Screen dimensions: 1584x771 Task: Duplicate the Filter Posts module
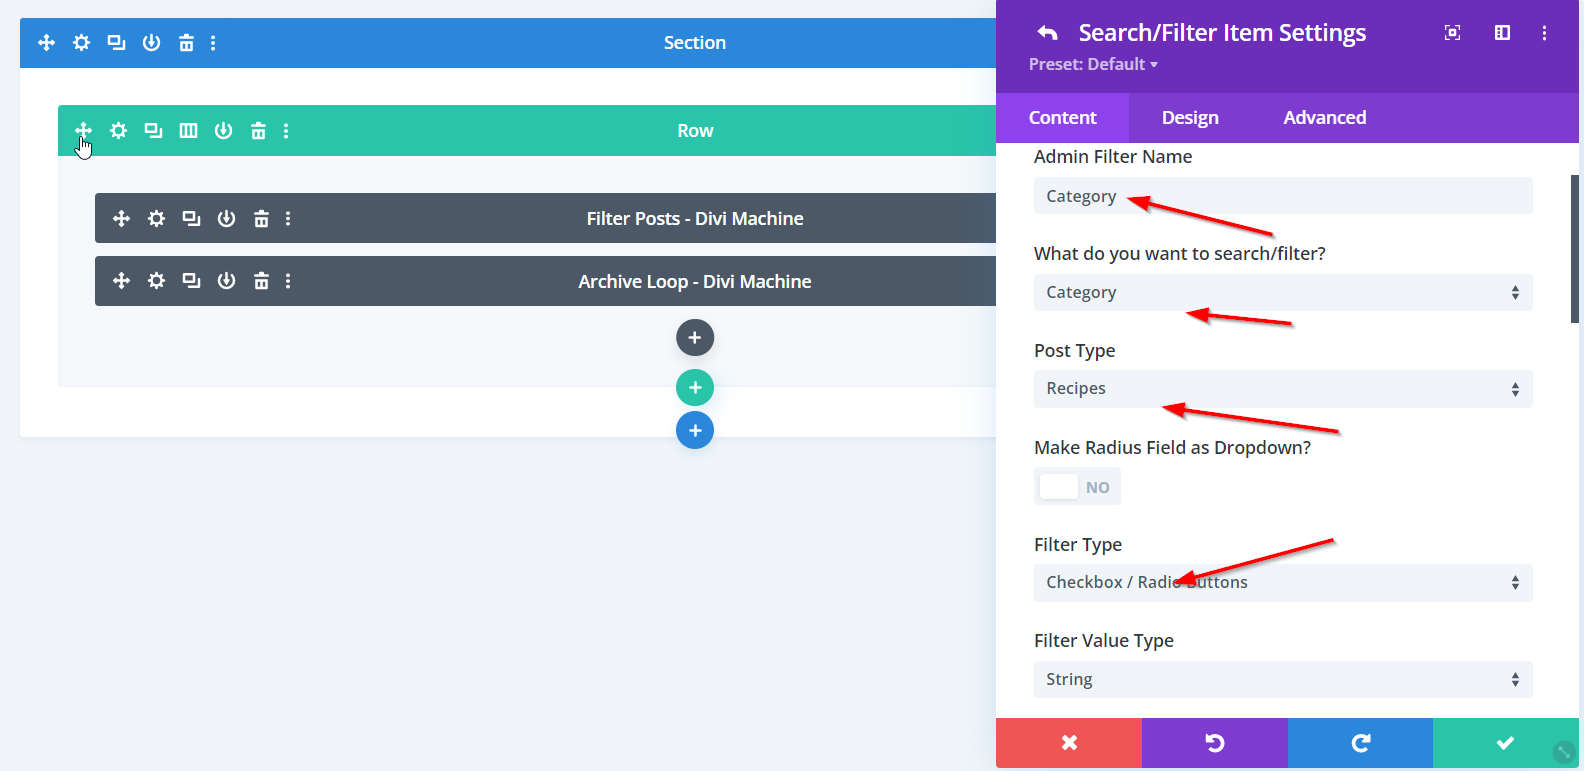click(191, 219)
